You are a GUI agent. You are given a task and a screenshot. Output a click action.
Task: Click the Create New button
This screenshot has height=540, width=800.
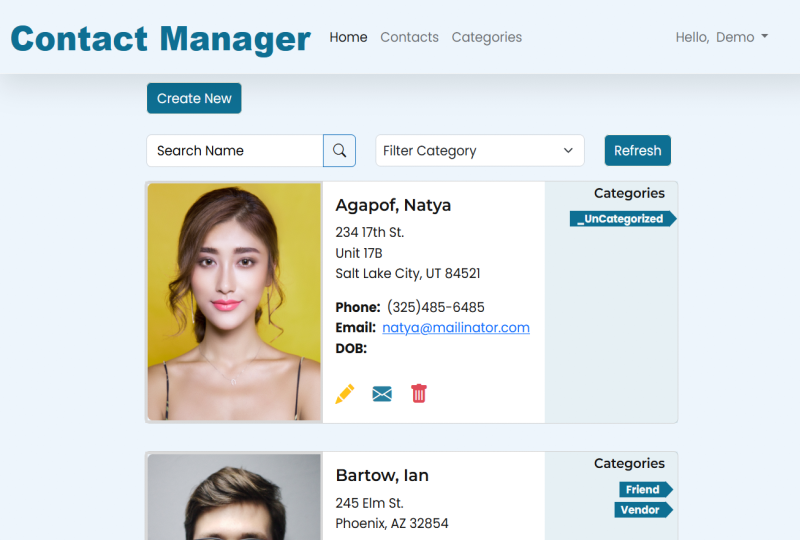[194, 98]
